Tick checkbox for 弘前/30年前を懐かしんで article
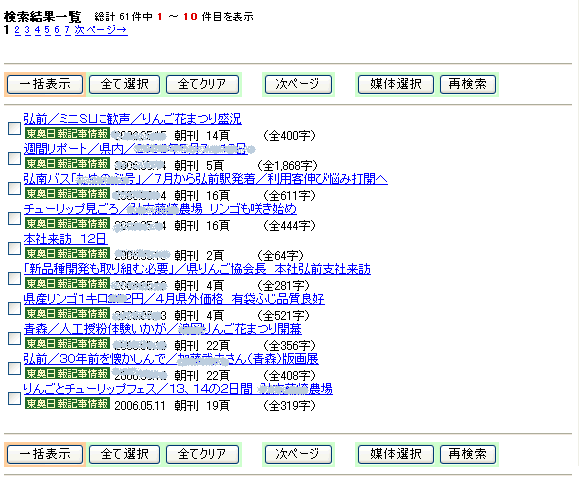Screen dimensions: 579x490 tap(14, 369)
